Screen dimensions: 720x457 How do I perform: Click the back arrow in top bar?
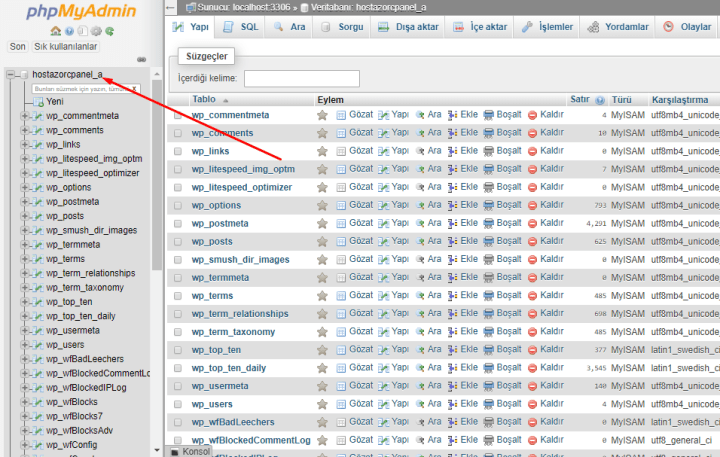point(170,7)
